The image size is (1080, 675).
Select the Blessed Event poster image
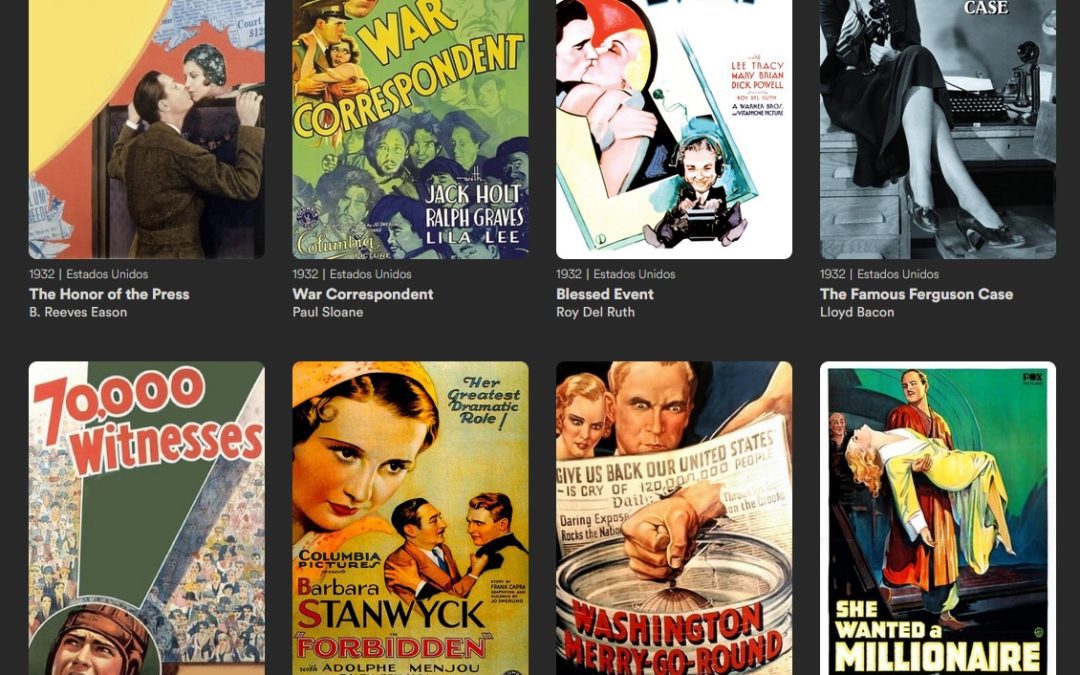pos(674,129)
